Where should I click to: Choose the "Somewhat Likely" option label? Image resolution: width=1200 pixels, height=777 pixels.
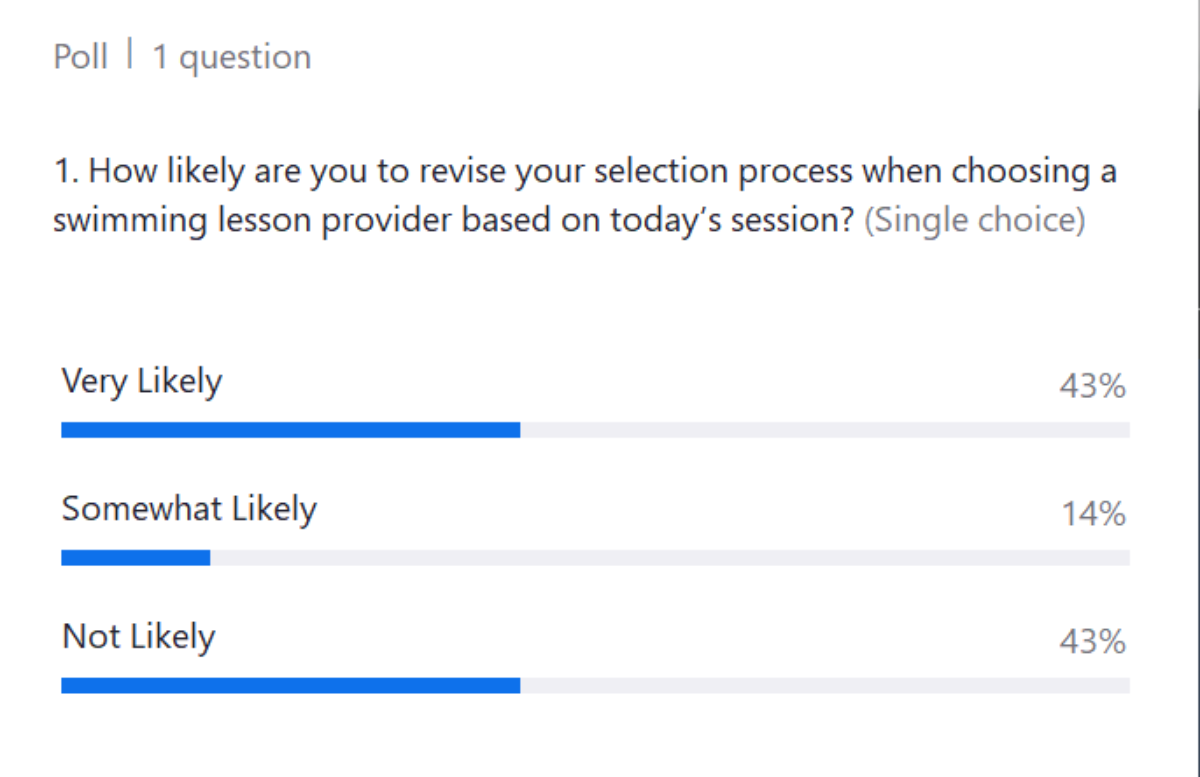click(189, 509)
